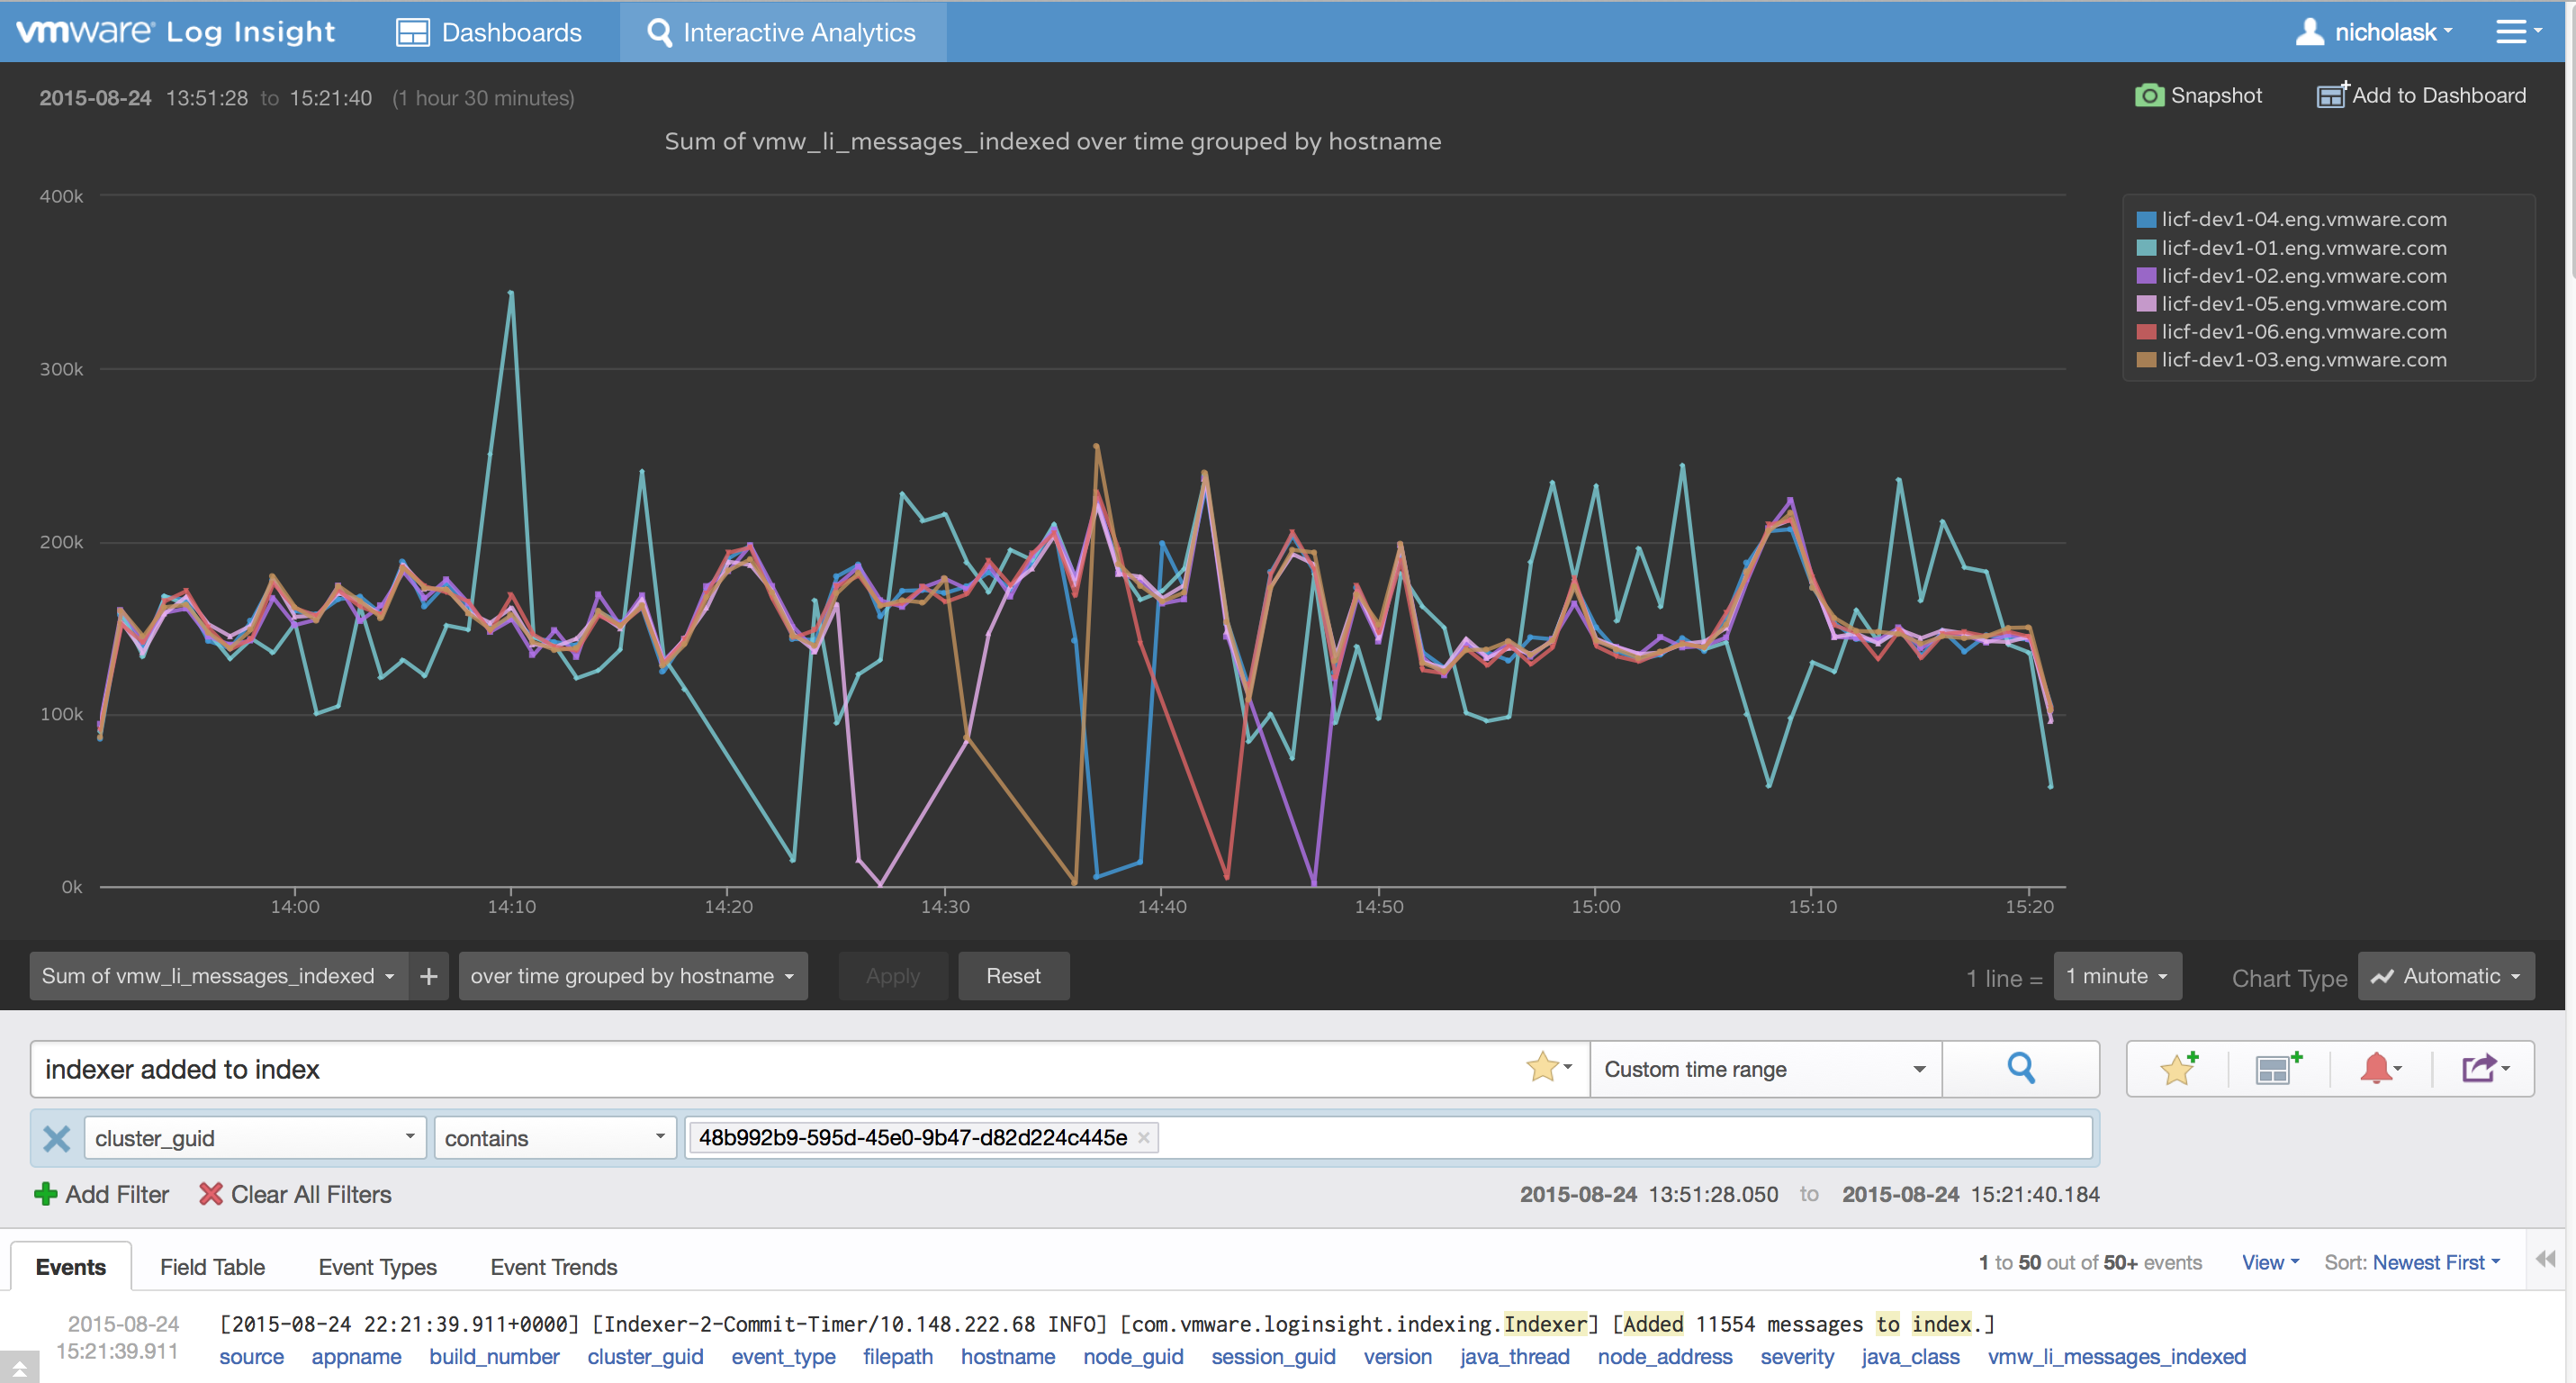Open the Sum of vmw_li_messages_indexed dropdown
The image size is (2576, 1383).
pos(218,975)
